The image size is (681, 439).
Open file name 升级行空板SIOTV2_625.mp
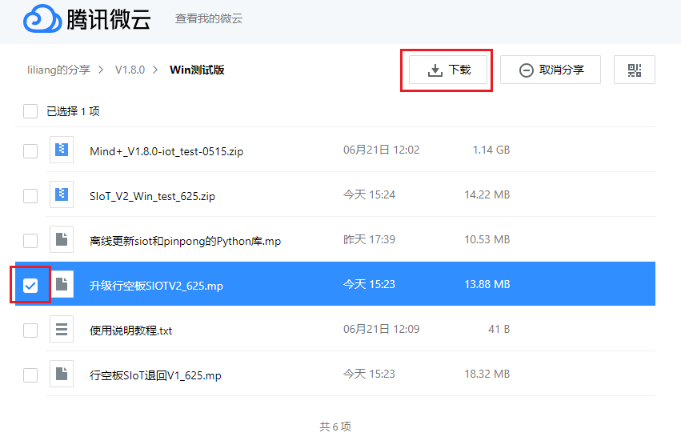[x=156, y=286]
